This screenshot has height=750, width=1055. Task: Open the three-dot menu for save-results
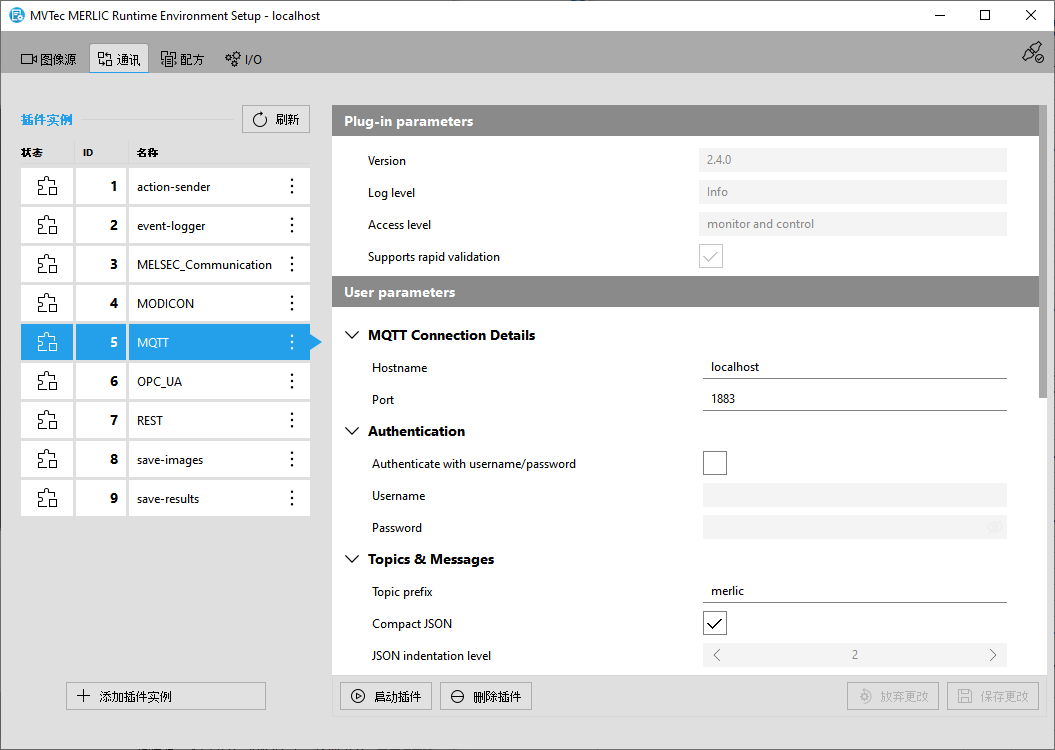point(292,499)
